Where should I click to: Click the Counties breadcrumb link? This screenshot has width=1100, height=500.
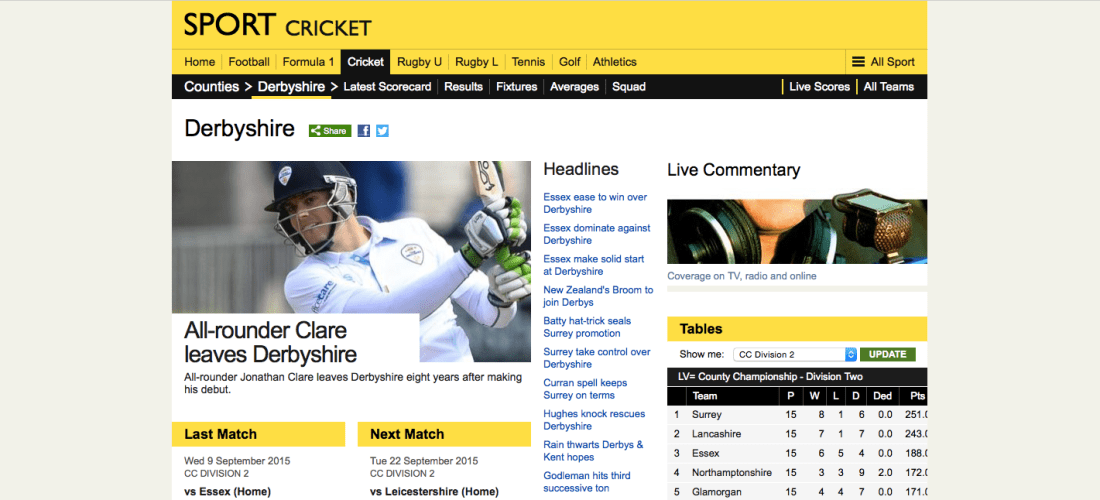tap(211, 87)
